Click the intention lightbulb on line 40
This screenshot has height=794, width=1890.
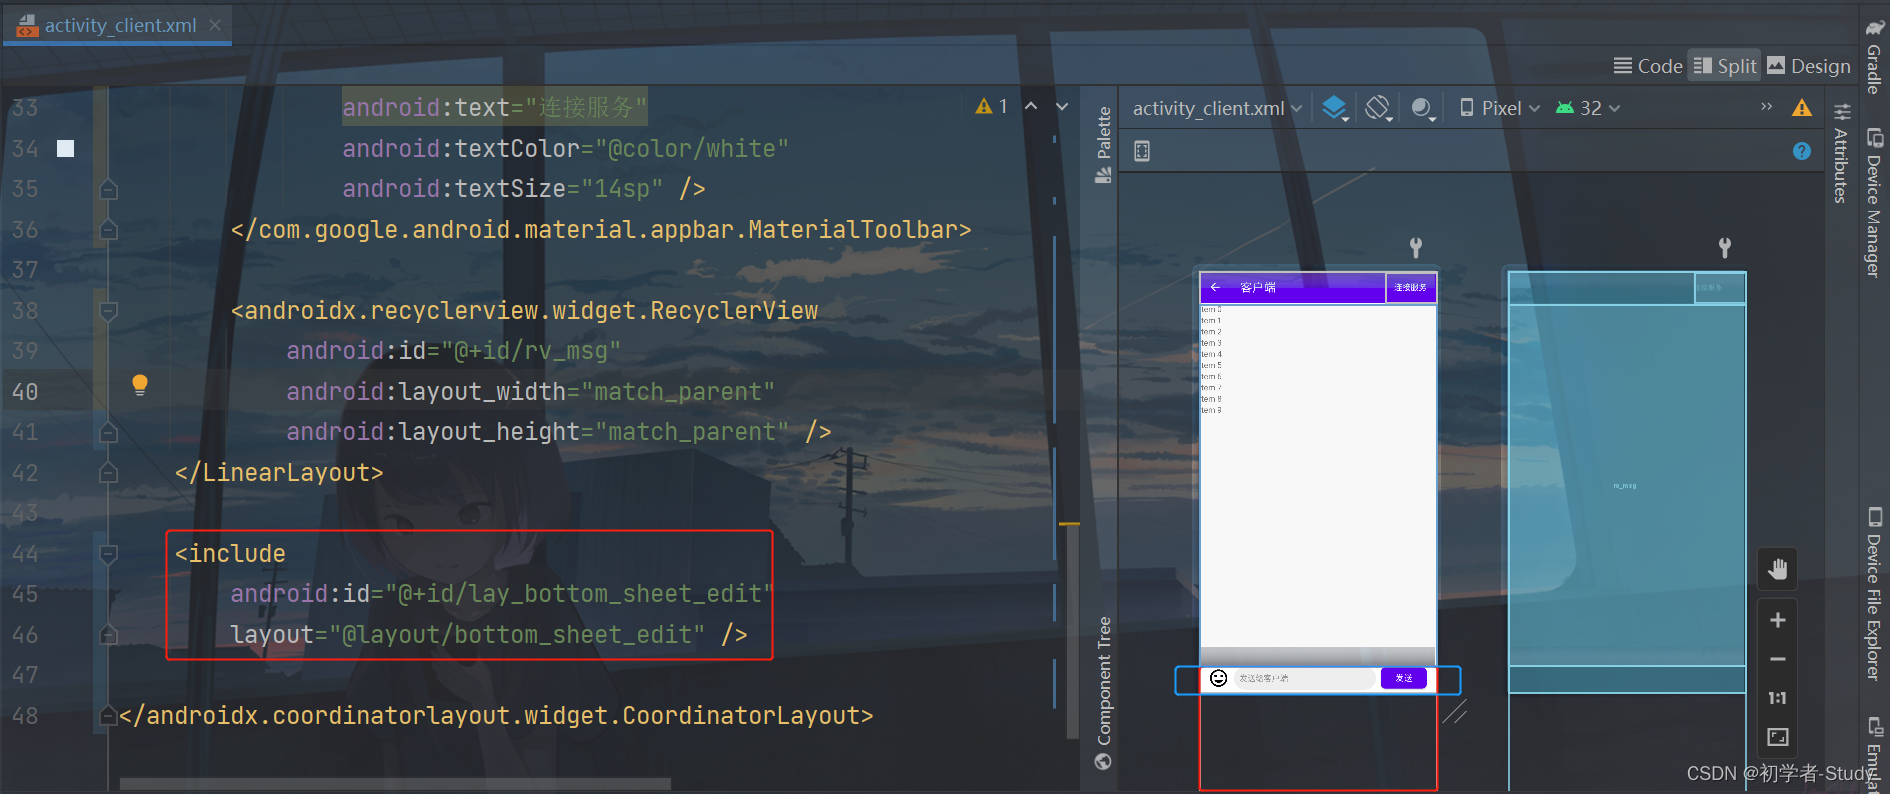[x=140, y=385]
